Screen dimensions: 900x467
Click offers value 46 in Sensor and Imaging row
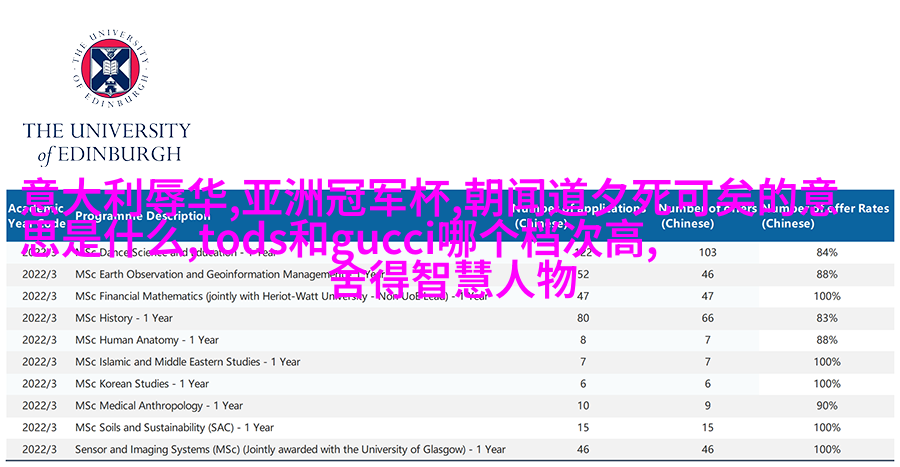[708, 450]
